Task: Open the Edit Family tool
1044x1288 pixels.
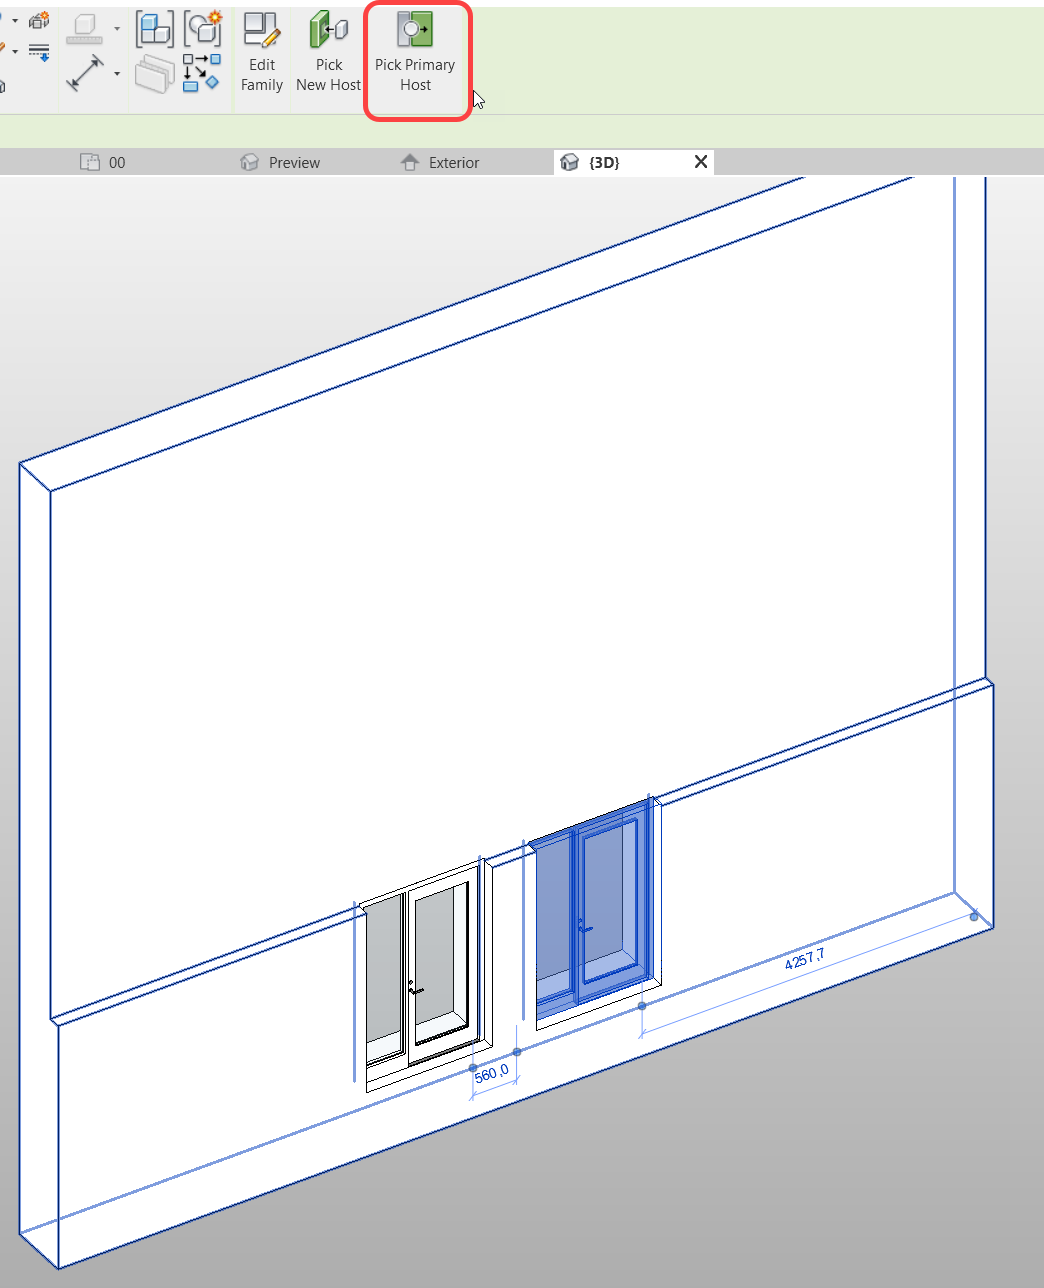Action: 261,55
